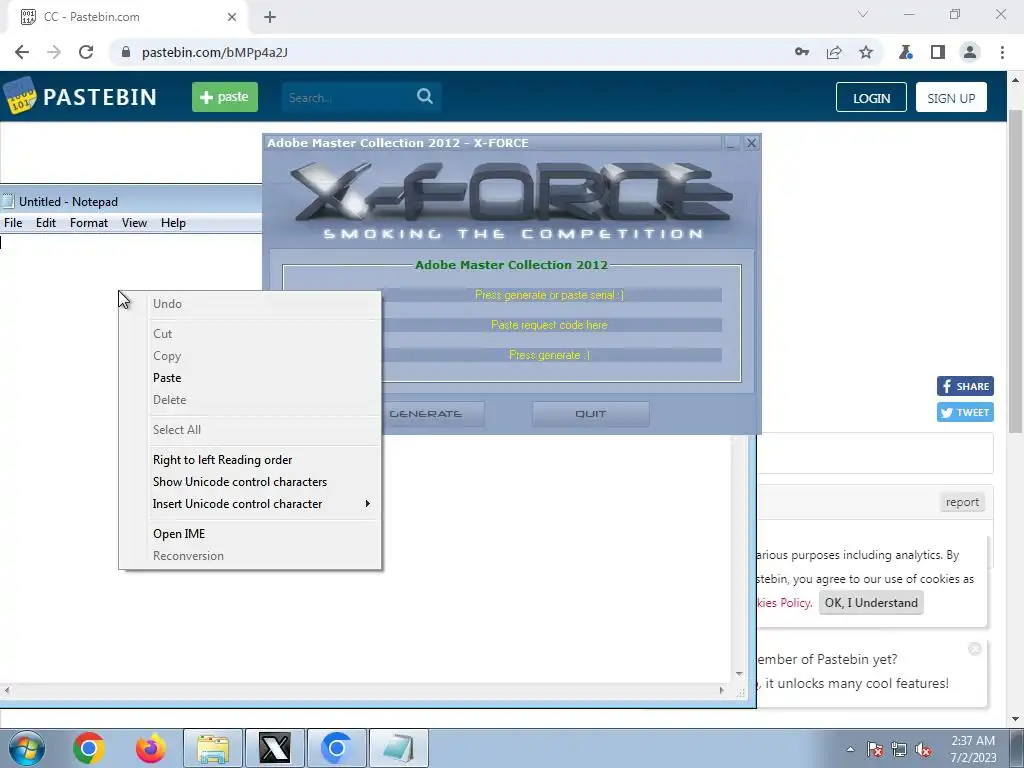This screenshot has width=1024, height=768.
Task: Click Notepad's horizontal scrollbar right arrow
Action: tap(722, 690)
